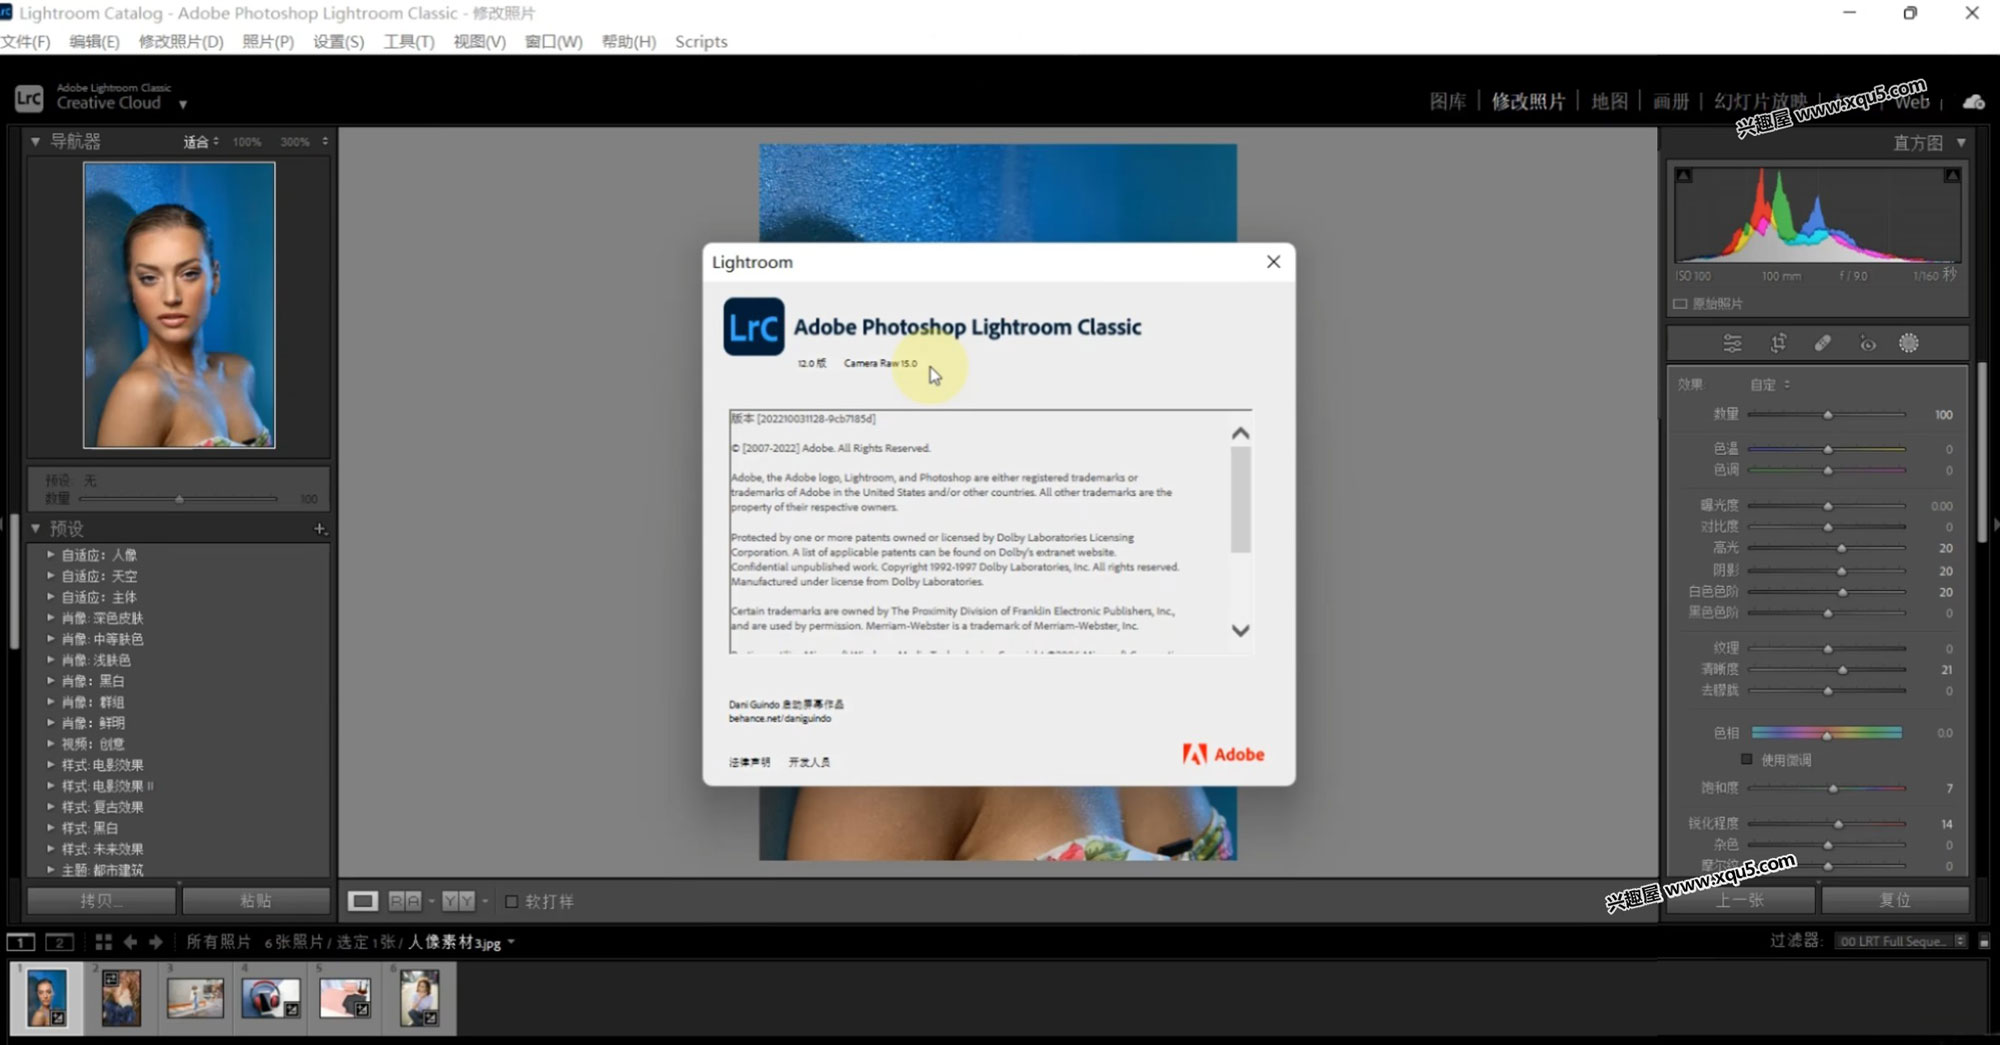Click the navigator preview image
Viewport: 2000px width, 1045px height.
pyautogui.click(x=179, y=305)
